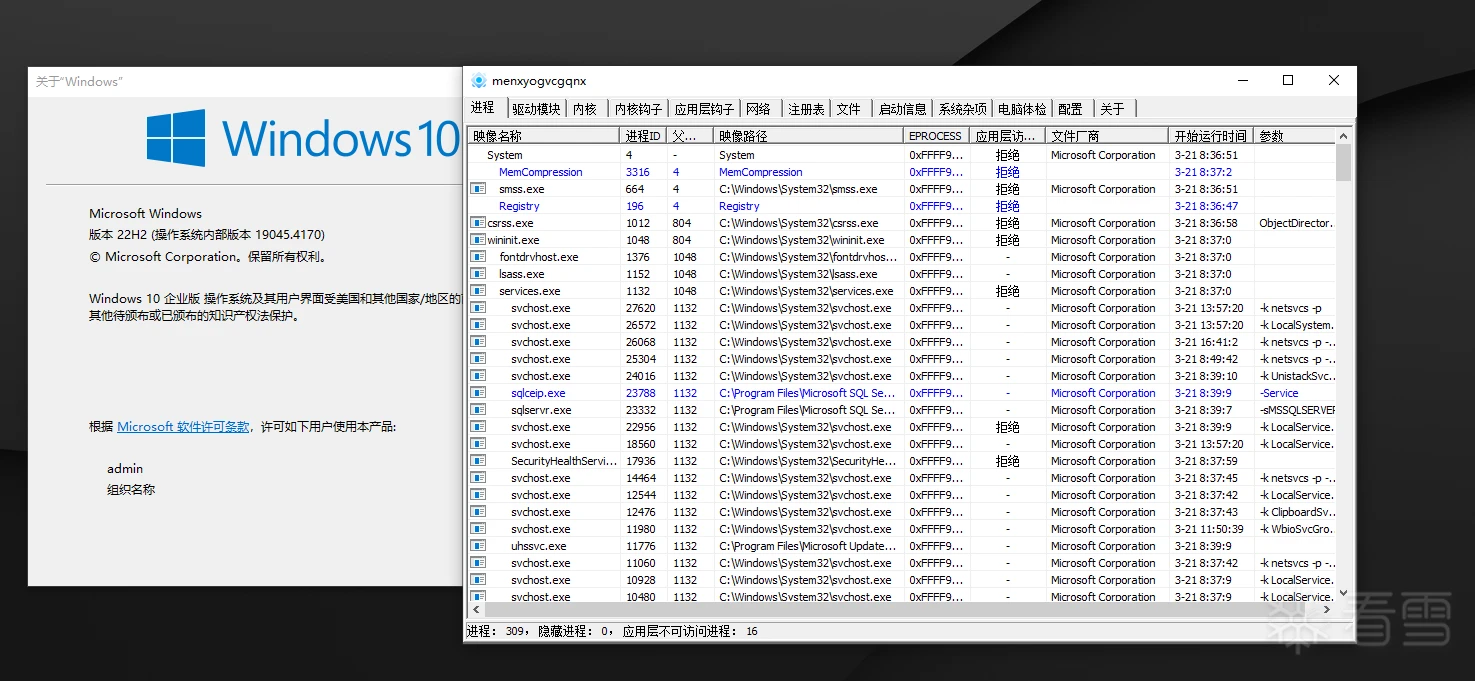Click the process icon beside csrss.exe
The width and height of the screenshot is (1475, 681).
coord(478,223)
